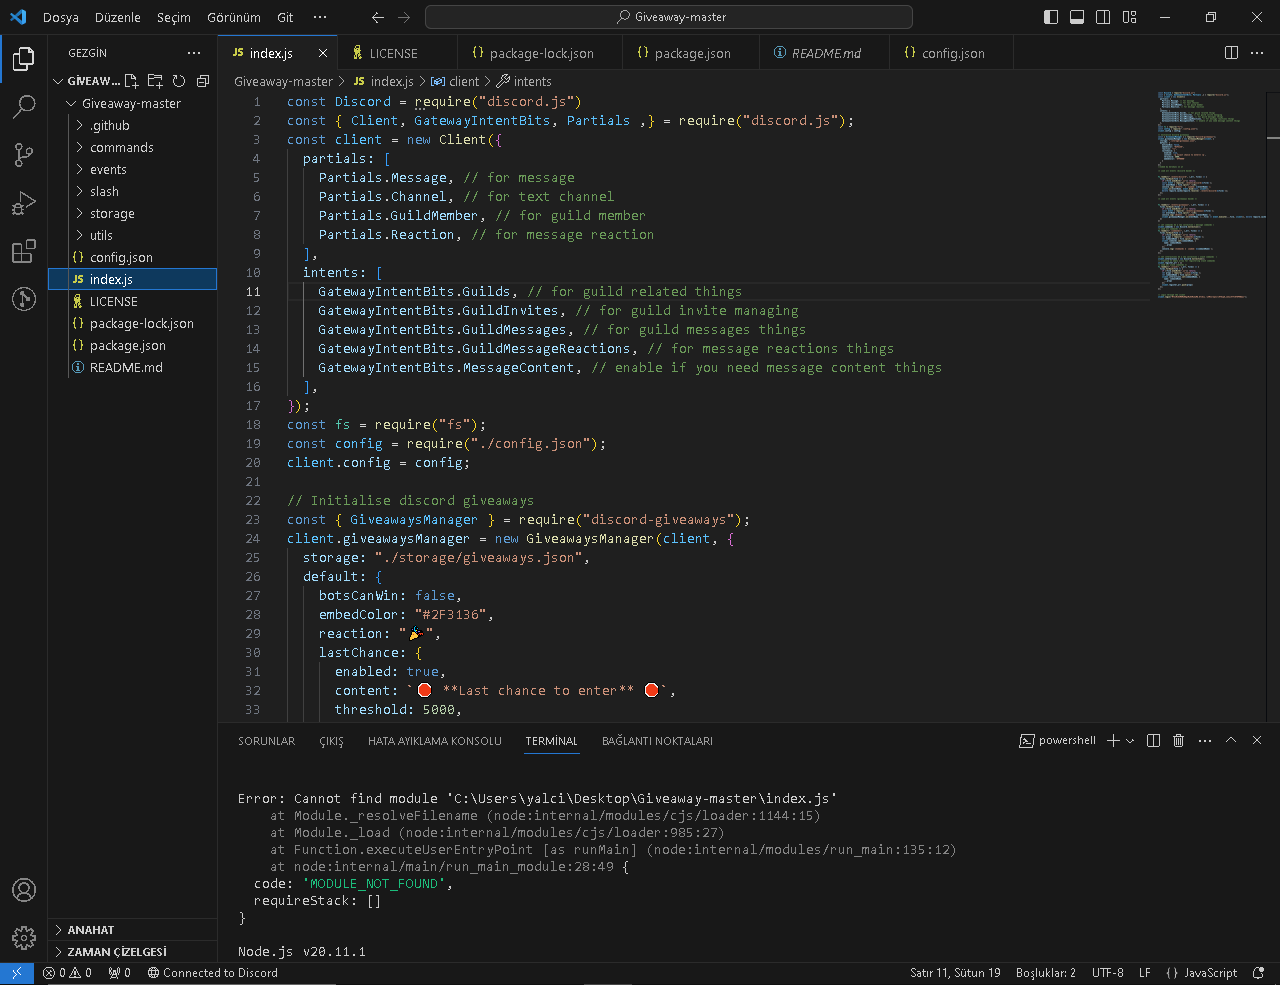Refresh the explorer file tree
1280x985 pixels.
coord(179,81)
